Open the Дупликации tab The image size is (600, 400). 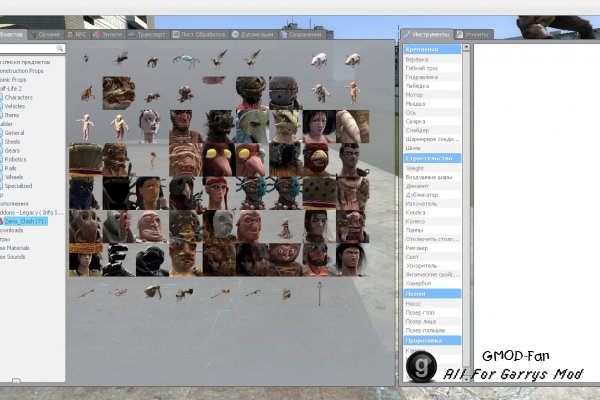click(x=253, y=34)
